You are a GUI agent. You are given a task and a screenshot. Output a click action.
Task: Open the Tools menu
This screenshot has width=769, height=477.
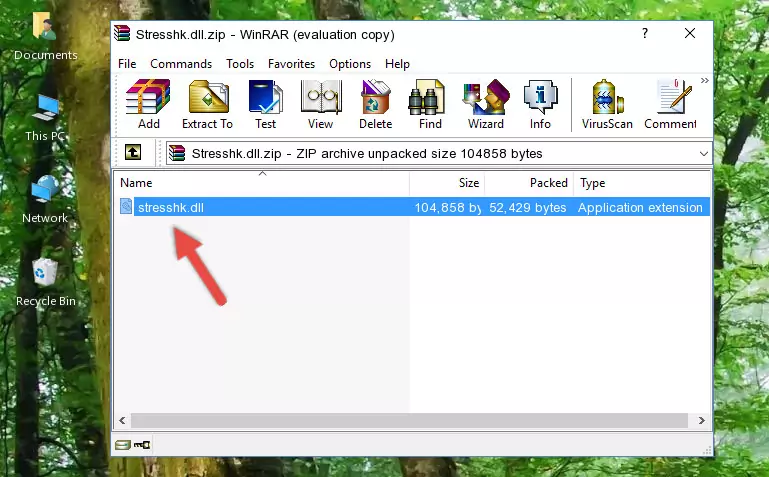pos(240,64)
